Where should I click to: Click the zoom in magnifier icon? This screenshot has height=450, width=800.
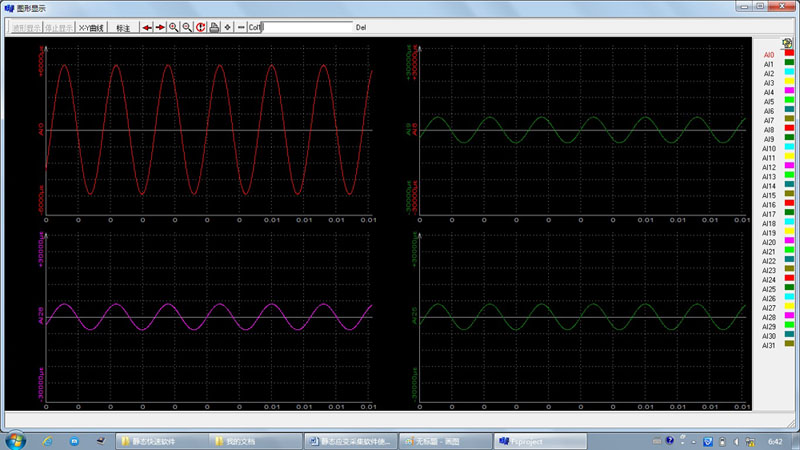tap(174, 27)
